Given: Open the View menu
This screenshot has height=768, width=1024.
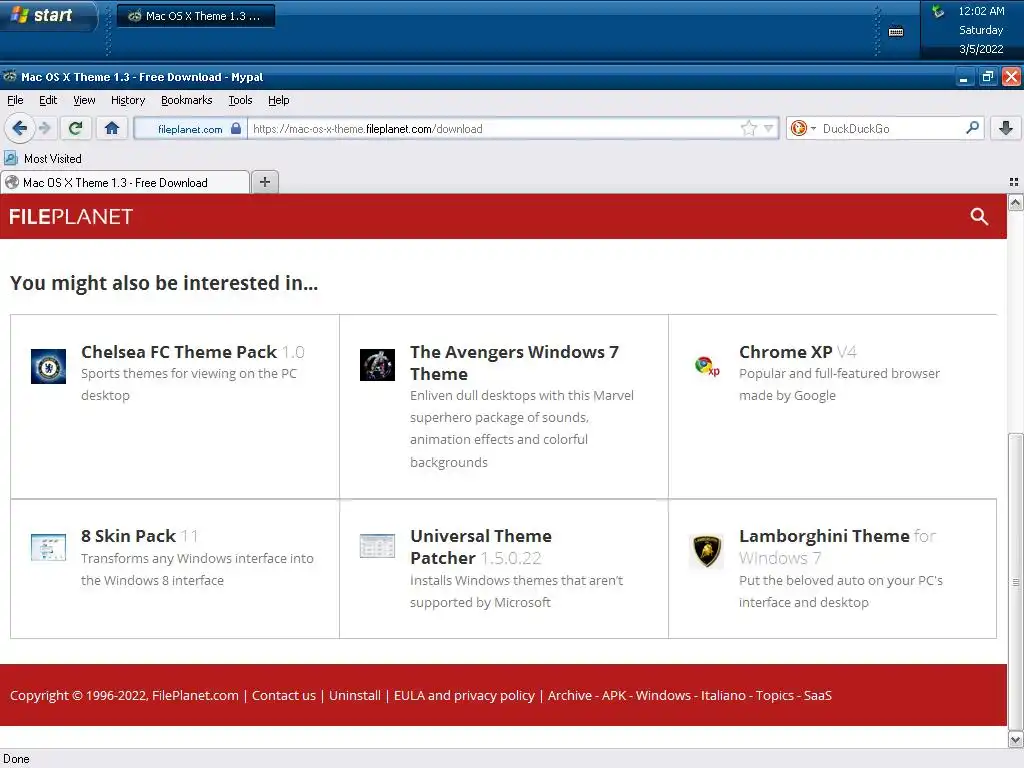Looking at the screenshot, I should 84,100.
